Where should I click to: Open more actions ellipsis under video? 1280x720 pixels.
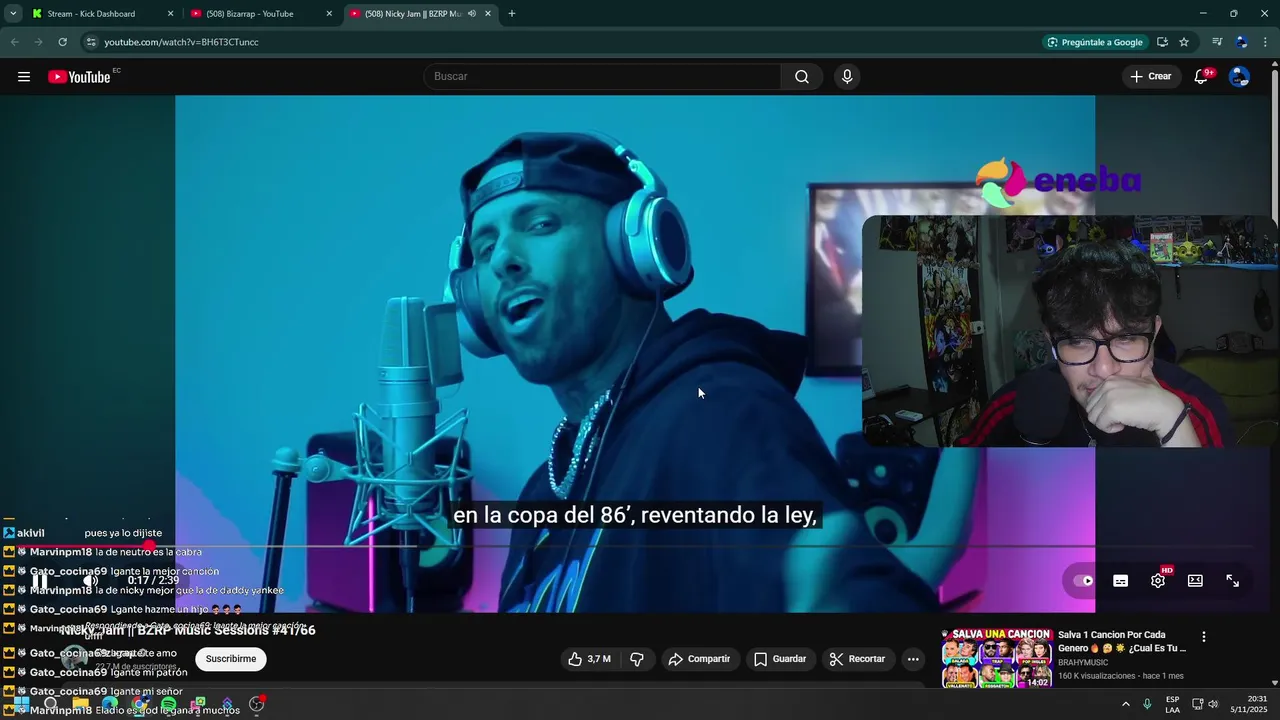click(913, 659)
